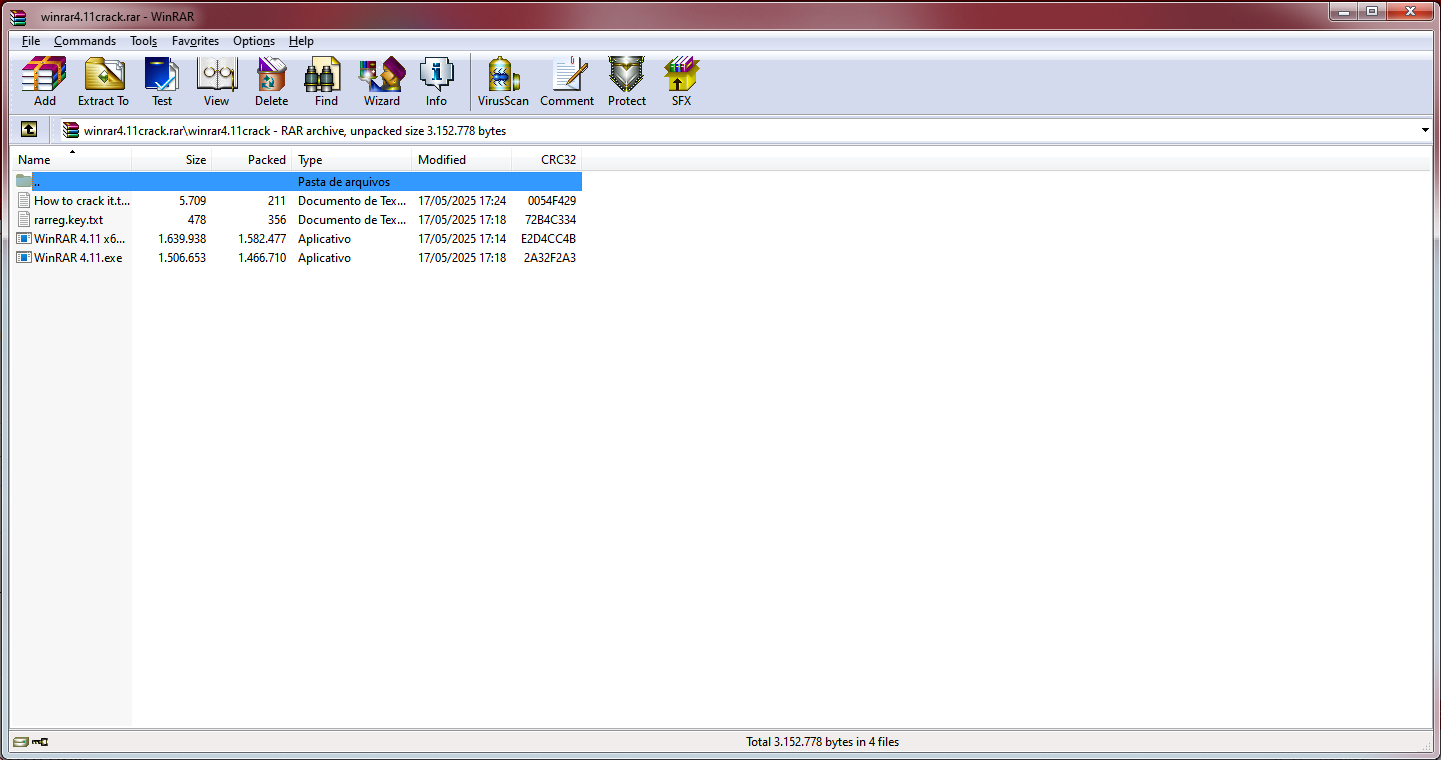The height and width of the screenshot is (760, 1441).
Task: Close the WinRAR window
Action: (1410, 11)
